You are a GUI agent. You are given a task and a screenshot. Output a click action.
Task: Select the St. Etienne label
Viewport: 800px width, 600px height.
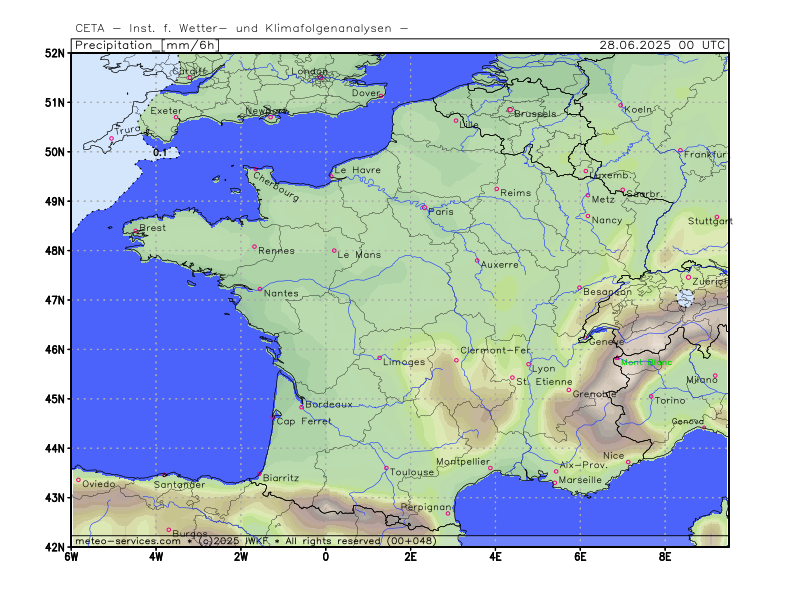(x=544, y=382)
